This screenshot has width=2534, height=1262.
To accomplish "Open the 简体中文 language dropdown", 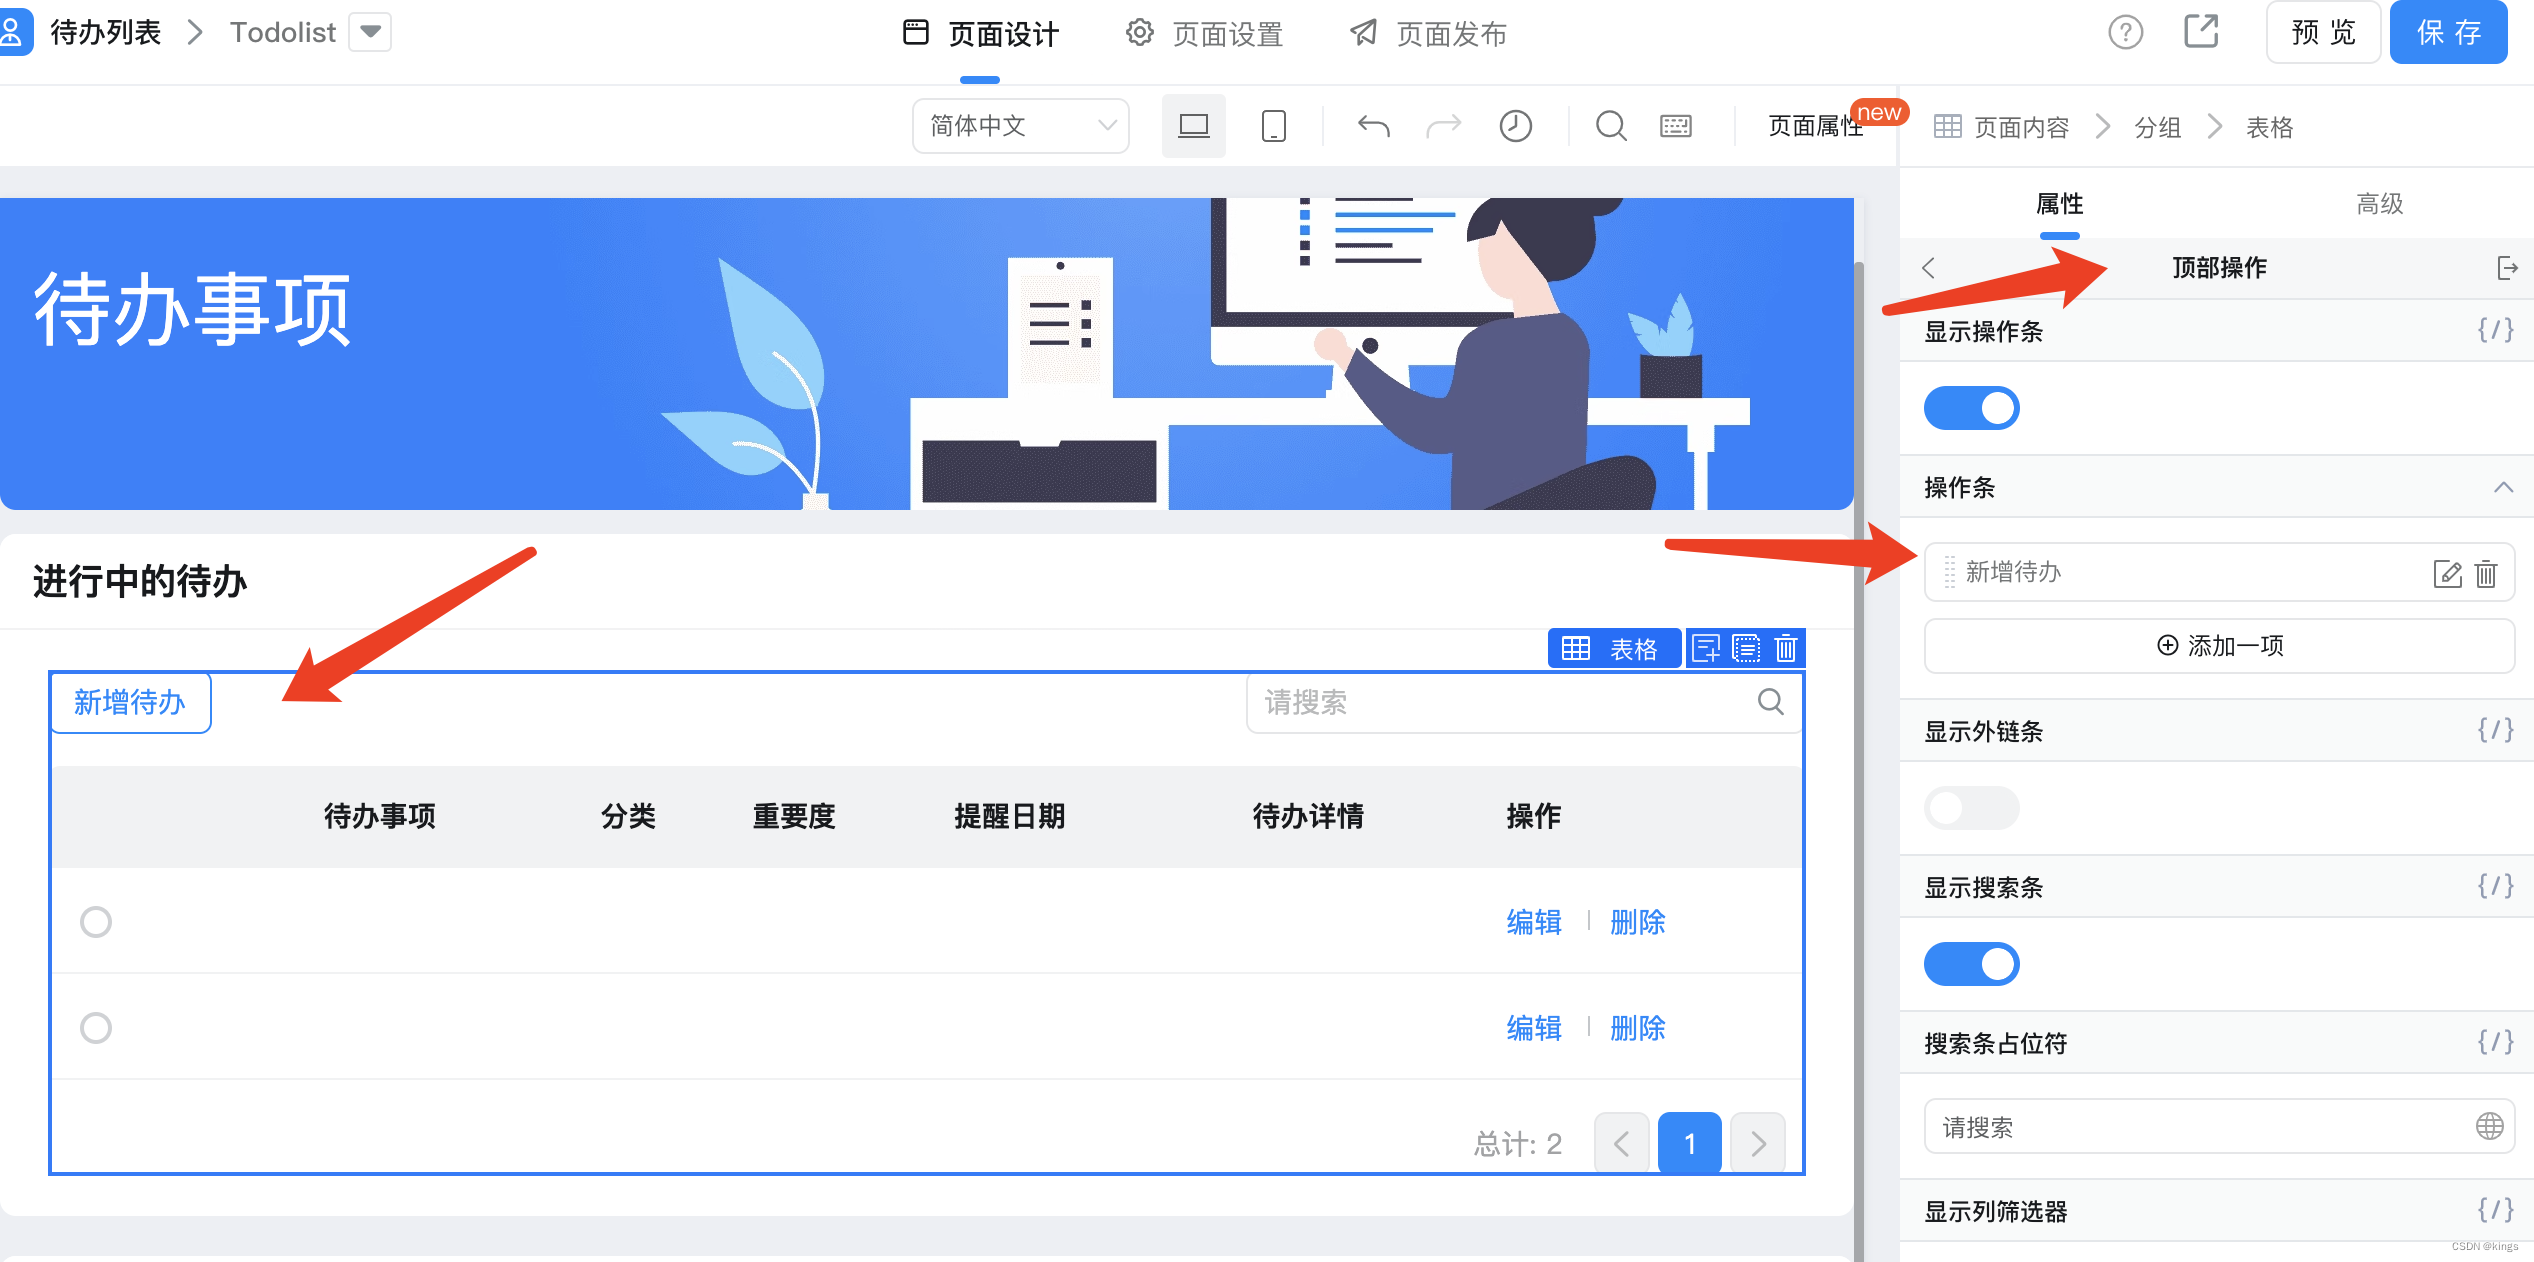I will pos(1020,126).
